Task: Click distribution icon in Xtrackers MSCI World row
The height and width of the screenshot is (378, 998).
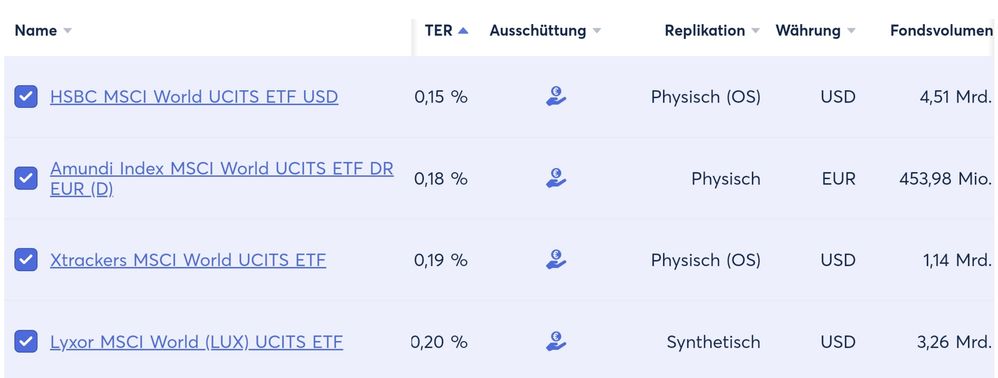Action: pos(556,260)
